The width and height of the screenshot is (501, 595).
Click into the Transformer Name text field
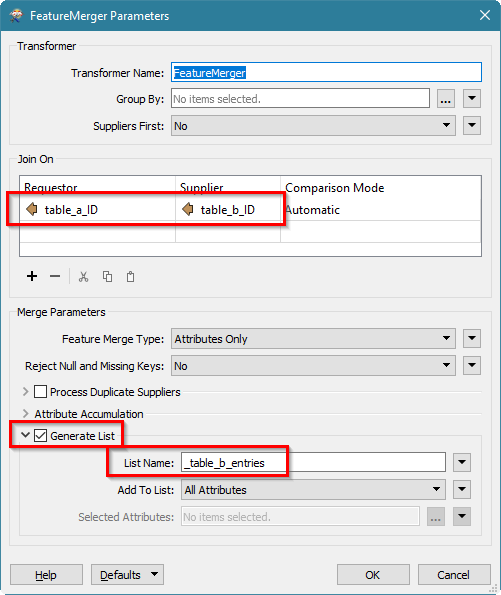coord(326,72)
